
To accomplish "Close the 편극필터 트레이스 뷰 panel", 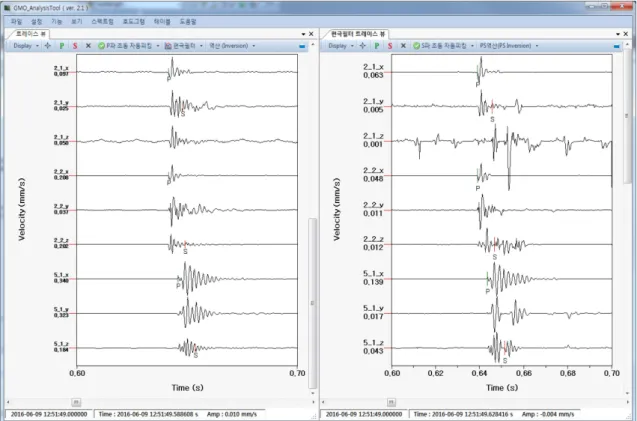I will click(626, 34).
